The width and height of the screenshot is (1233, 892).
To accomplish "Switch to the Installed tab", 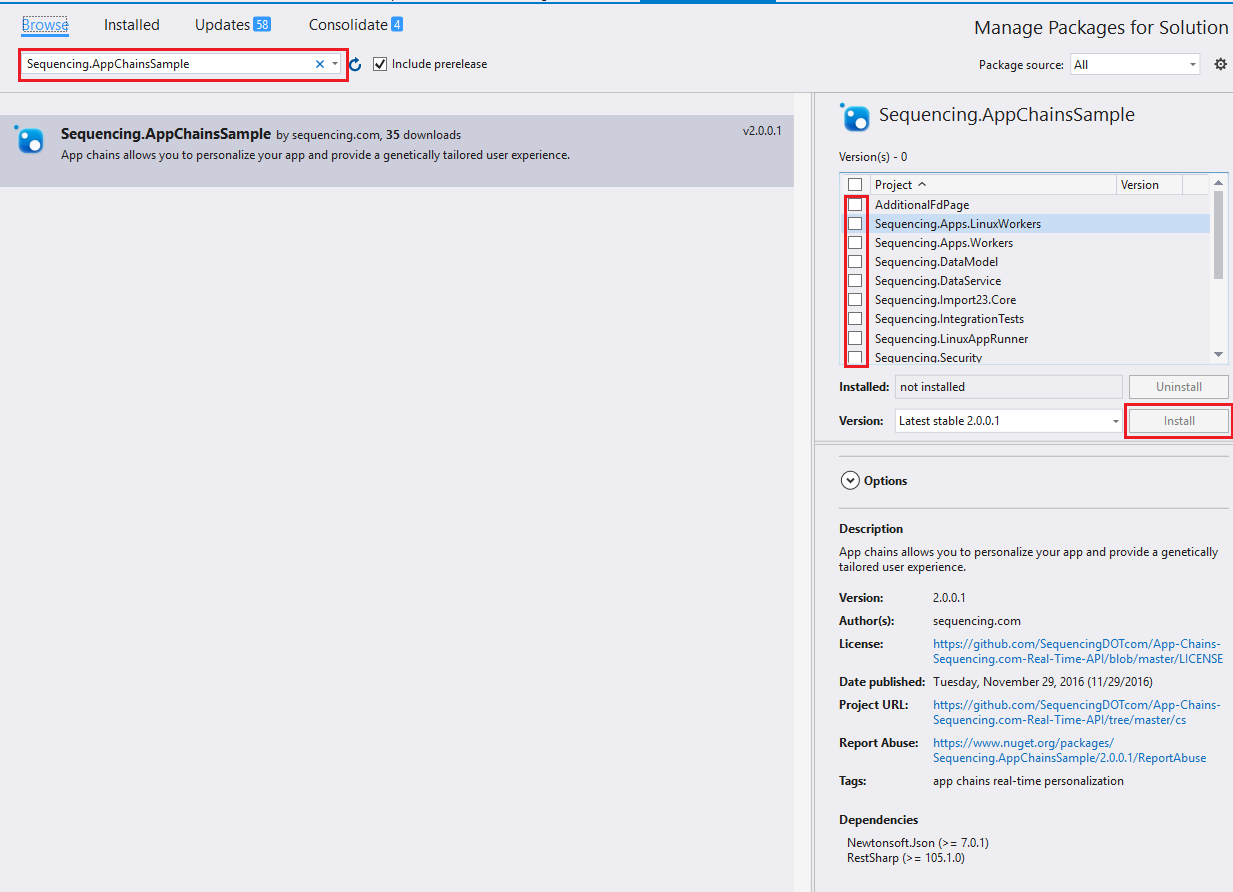I will tap(132, 24).
